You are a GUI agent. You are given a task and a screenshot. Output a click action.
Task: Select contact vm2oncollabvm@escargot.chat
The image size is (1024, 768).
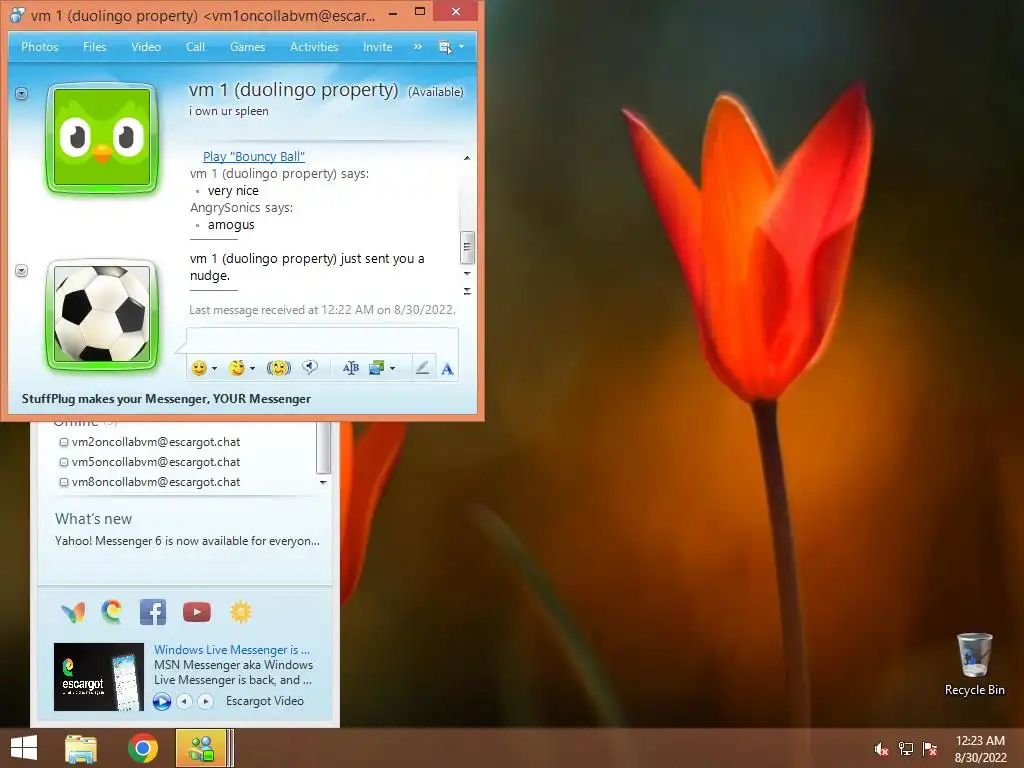pos(156,442)
